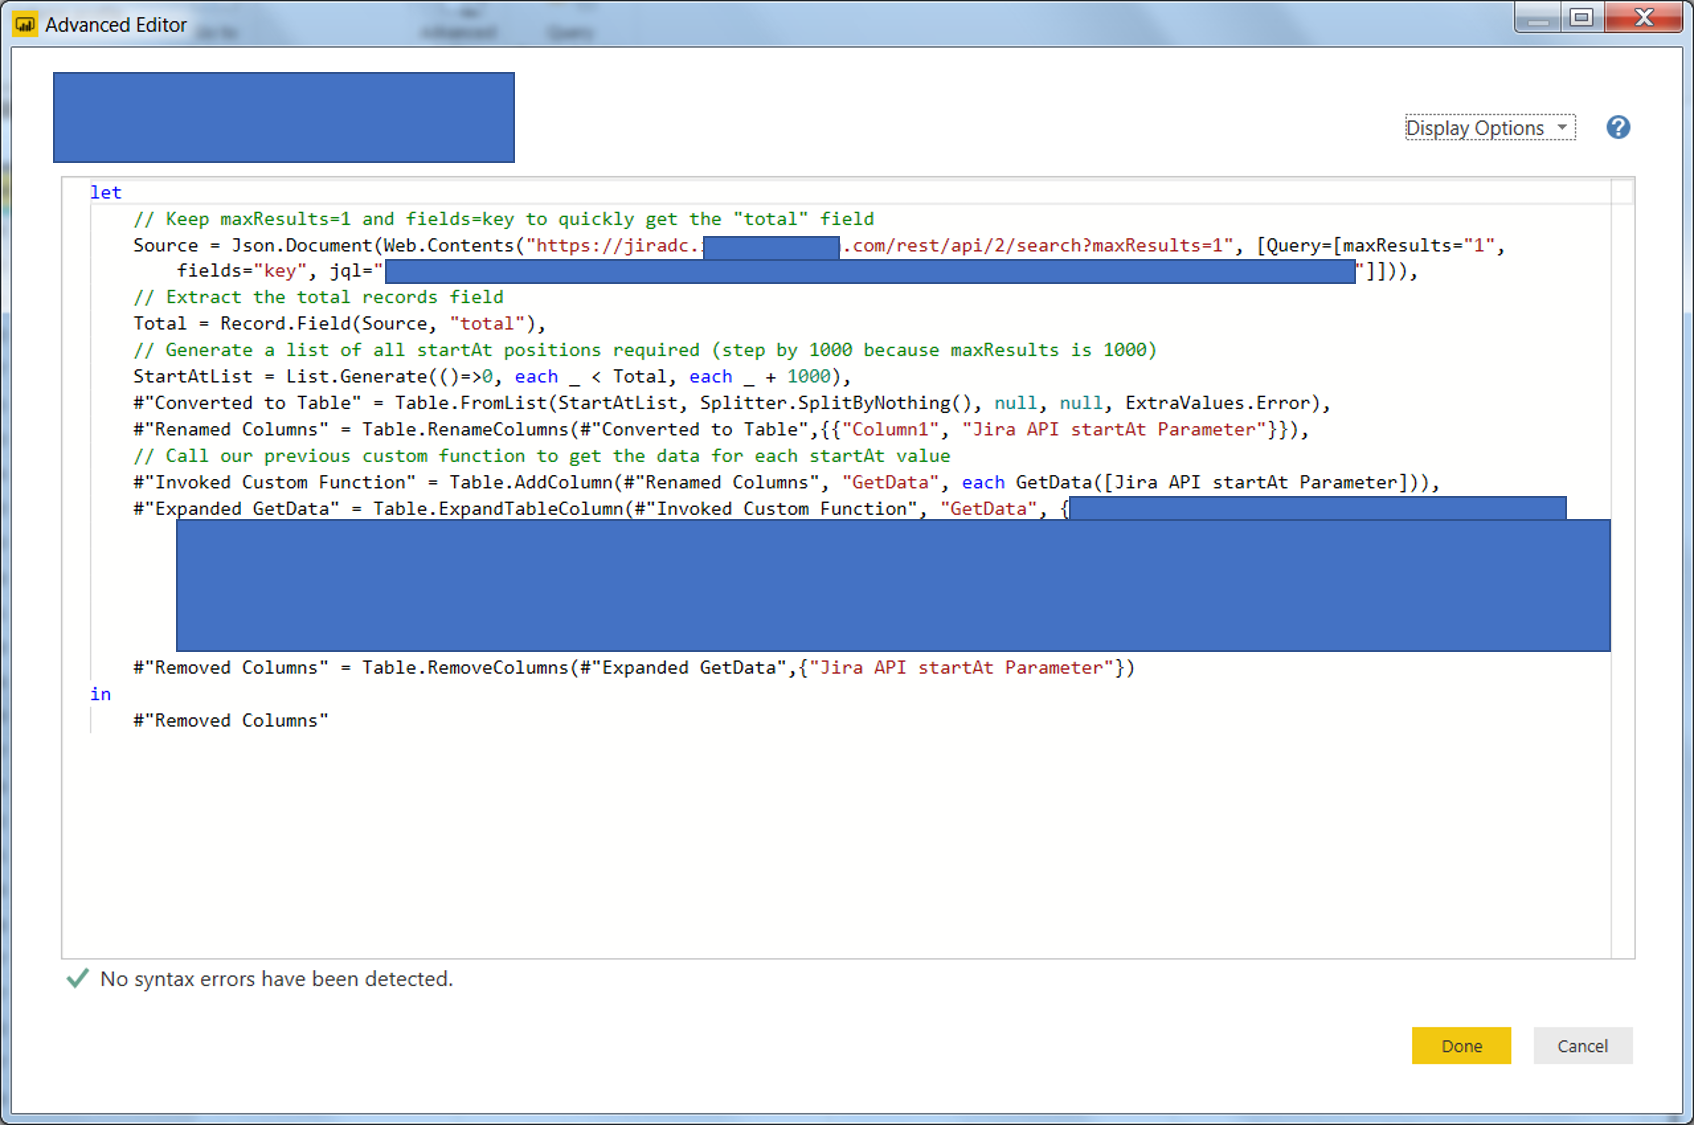The image size is (1694, 1125).
Task: Click the 'StartAtList = List.Generate' line
Action: [x=492, y=377]
